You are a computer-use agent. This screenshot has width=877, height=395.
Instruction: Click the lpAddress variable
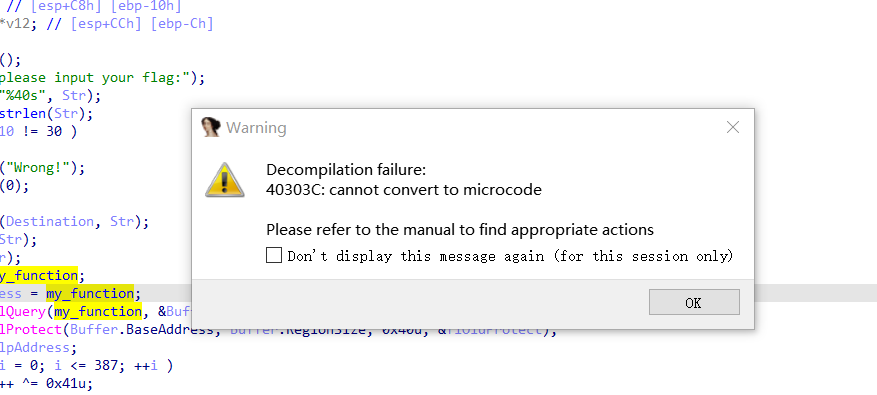[x=35, y=347]
